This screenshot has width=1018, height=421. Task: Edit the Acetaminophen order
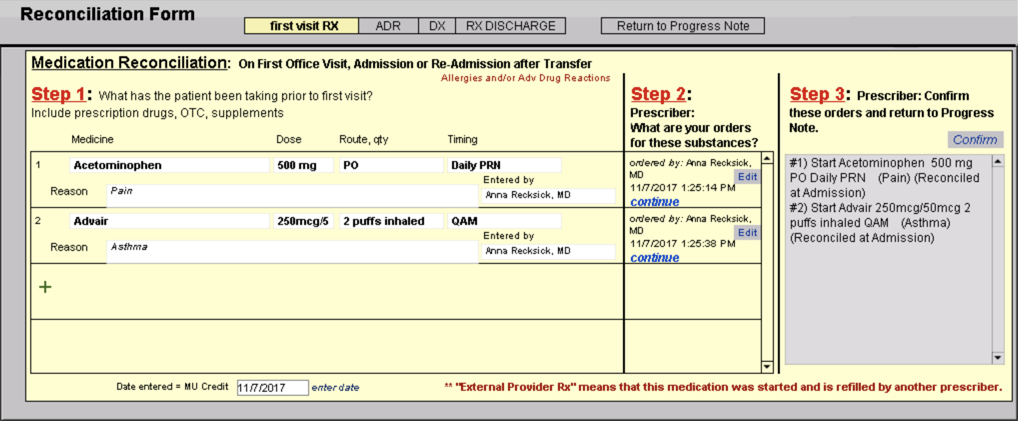click(747, 177)
